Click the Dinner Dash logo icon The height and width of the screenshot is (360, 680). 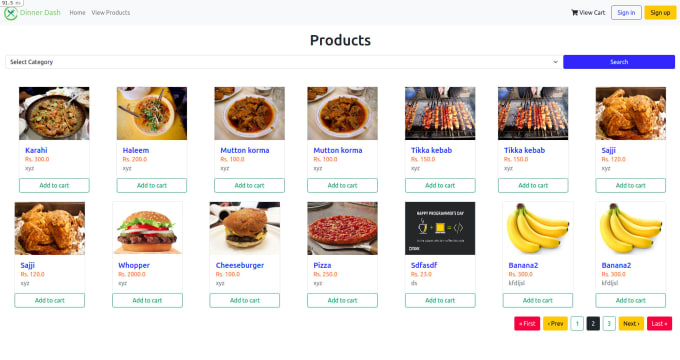click(11, 13)
